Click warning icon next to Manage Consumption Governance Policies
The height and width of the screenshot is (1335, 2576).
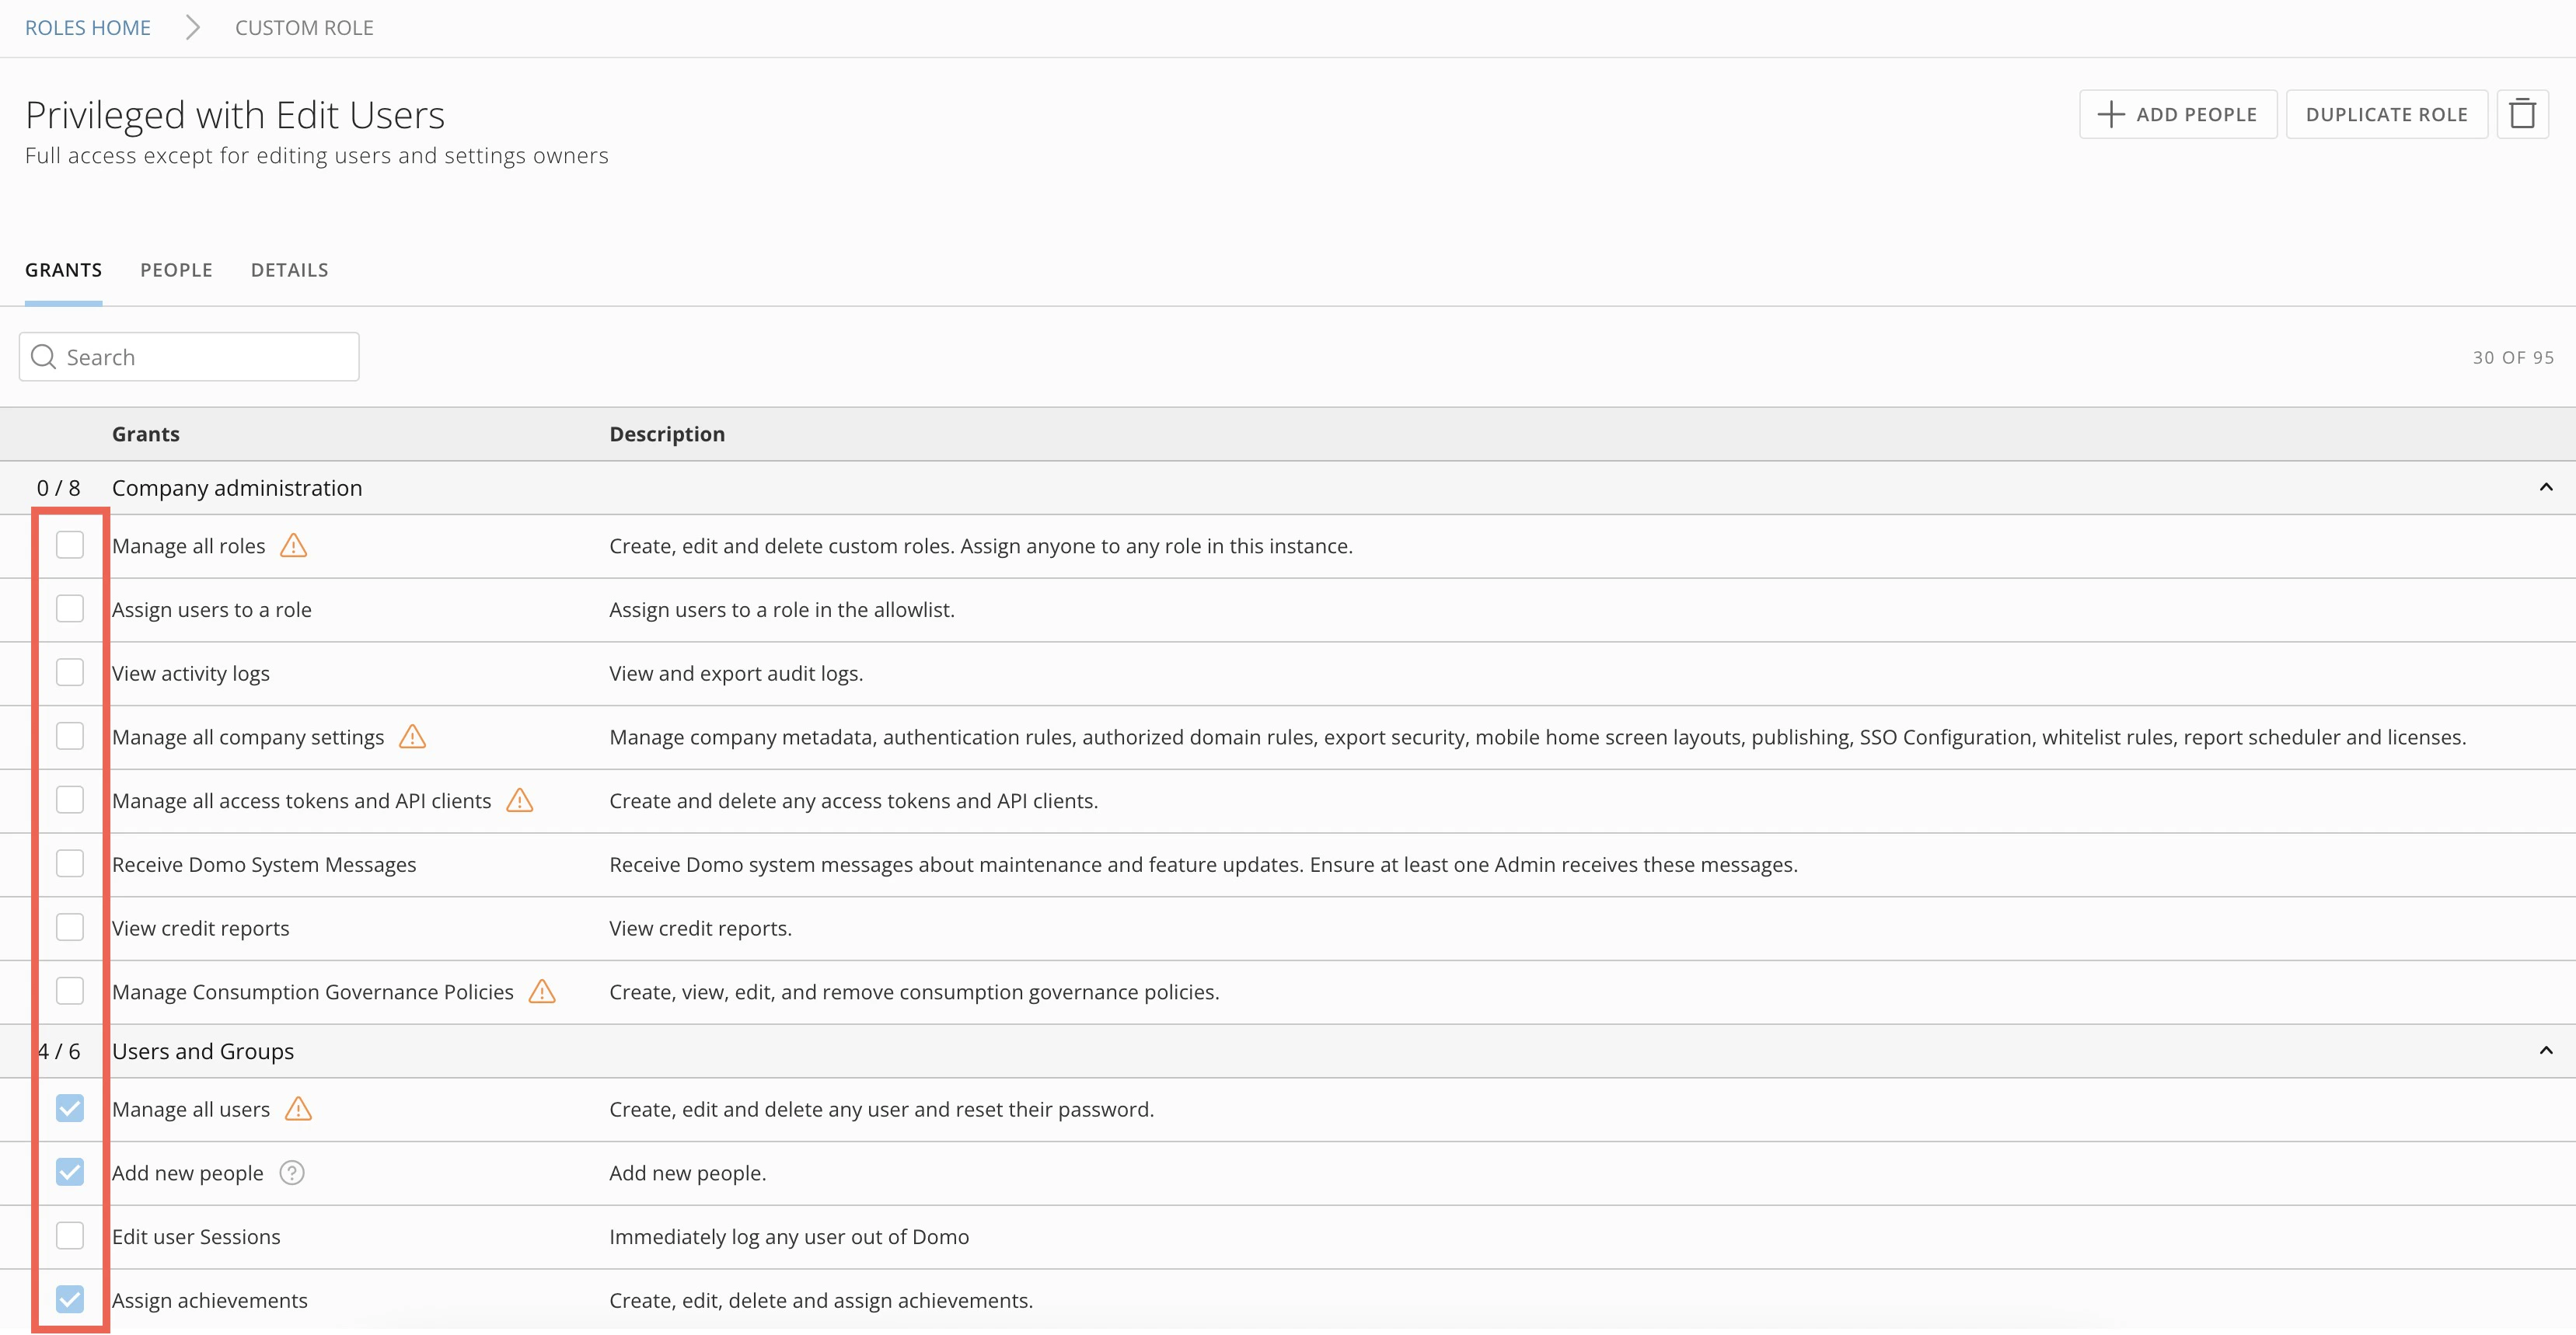542,992
